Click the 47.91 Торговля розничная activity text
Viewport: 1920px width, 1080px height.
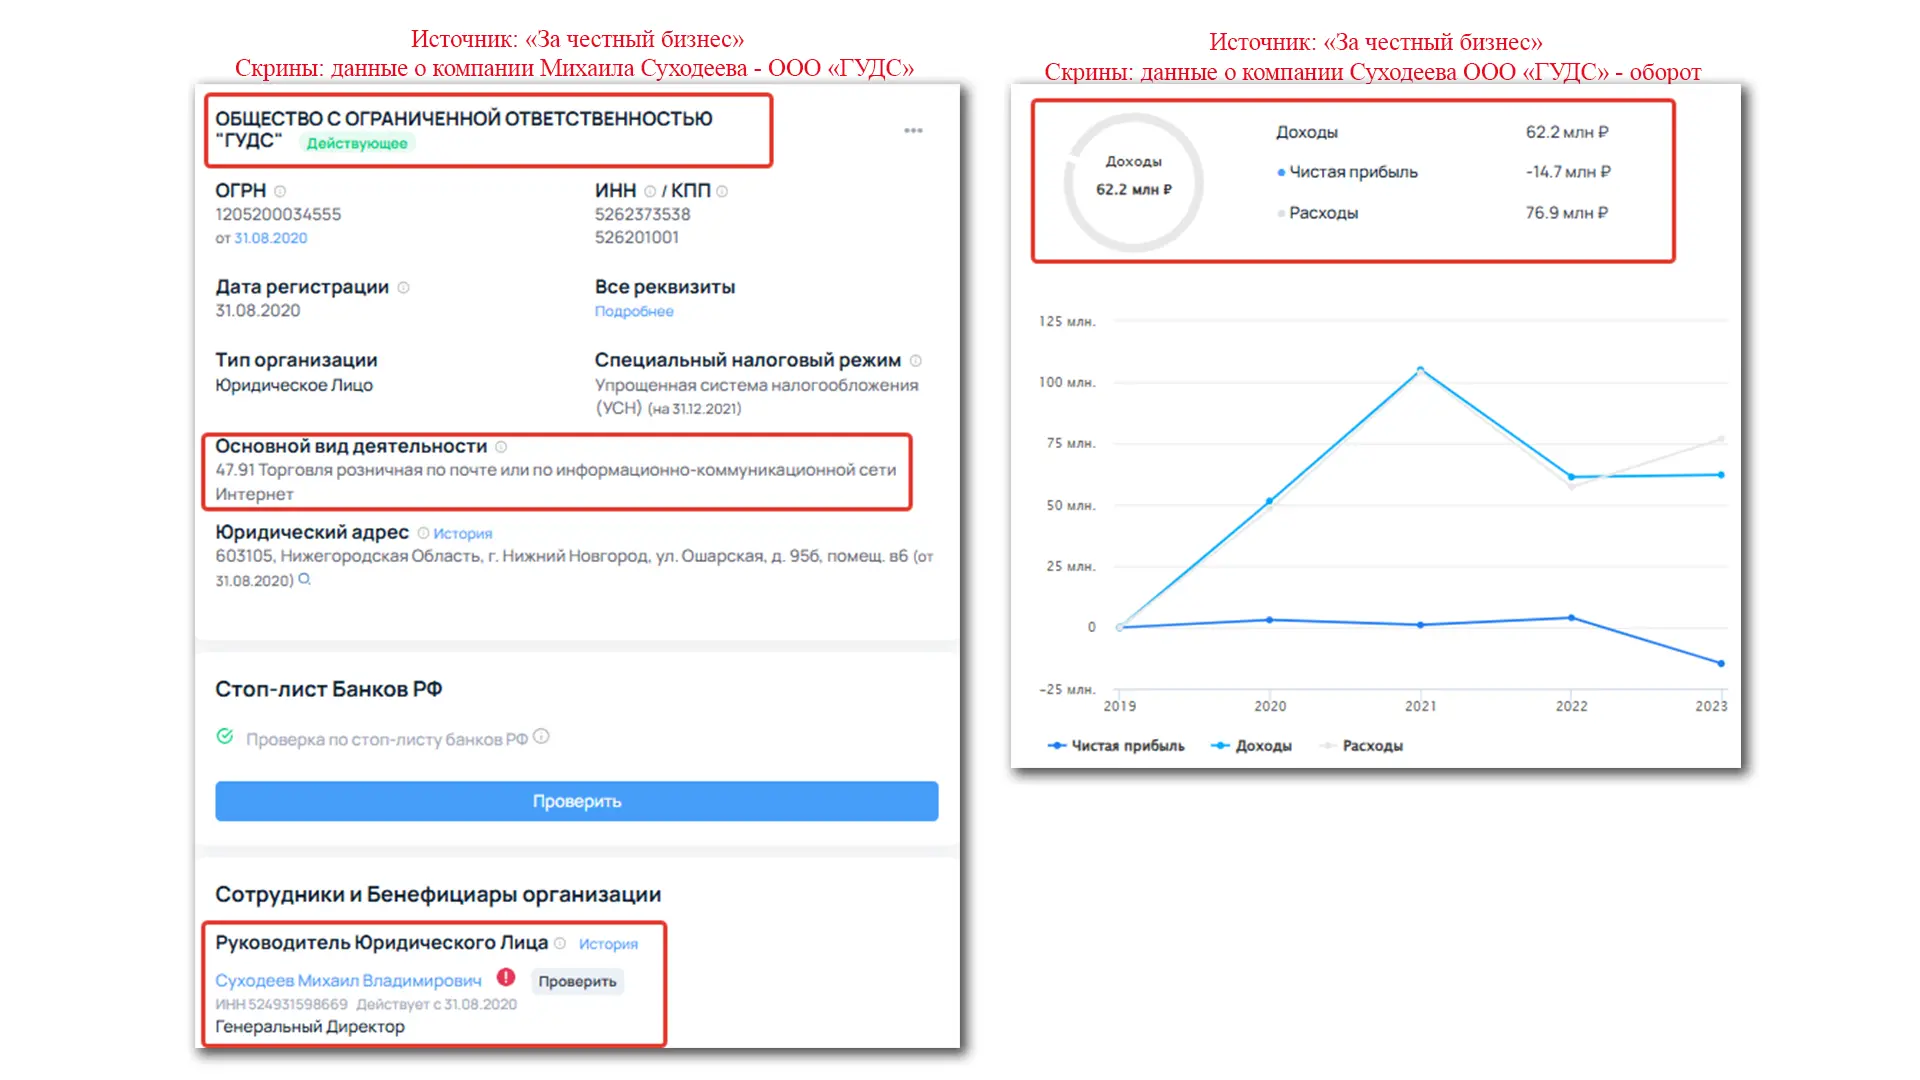[x=556, y=482]
